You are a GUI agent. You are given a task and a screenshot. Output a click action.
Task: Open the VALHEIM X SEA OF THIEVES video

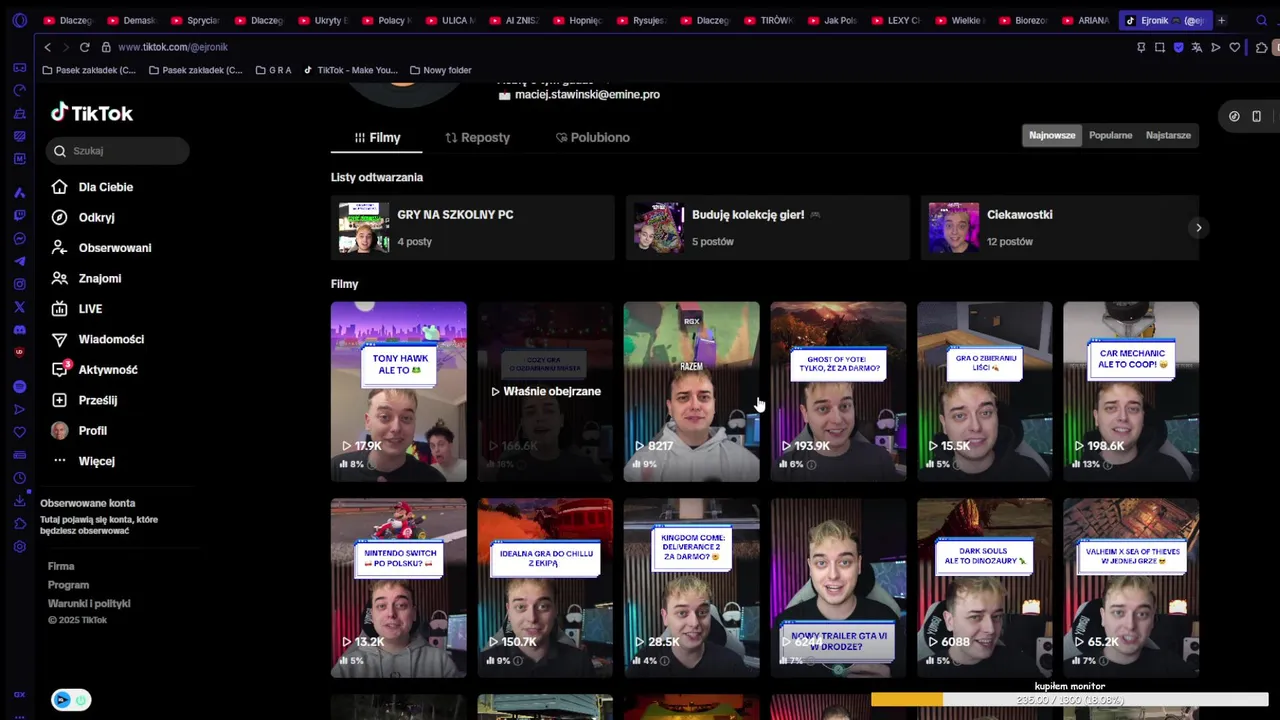click(1131, 588)
